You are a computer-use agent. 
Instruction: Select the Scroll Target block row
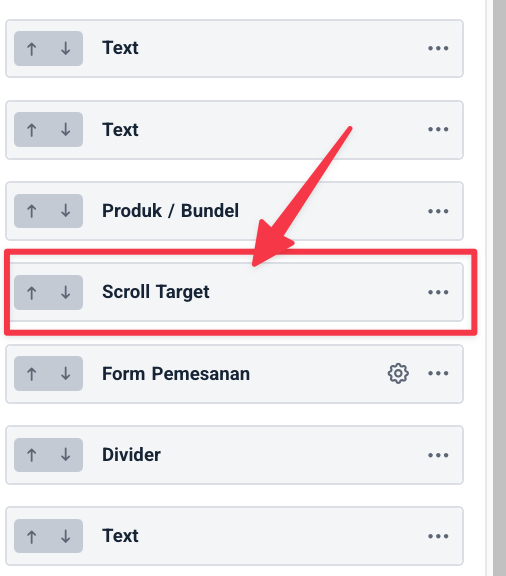point(234,292)
